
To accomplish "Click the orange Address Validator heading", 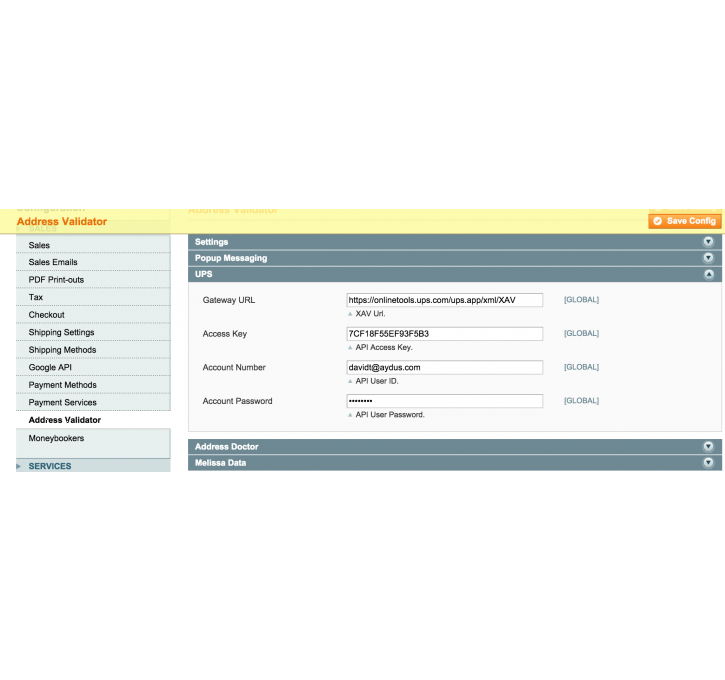I will tap(62, 221).
